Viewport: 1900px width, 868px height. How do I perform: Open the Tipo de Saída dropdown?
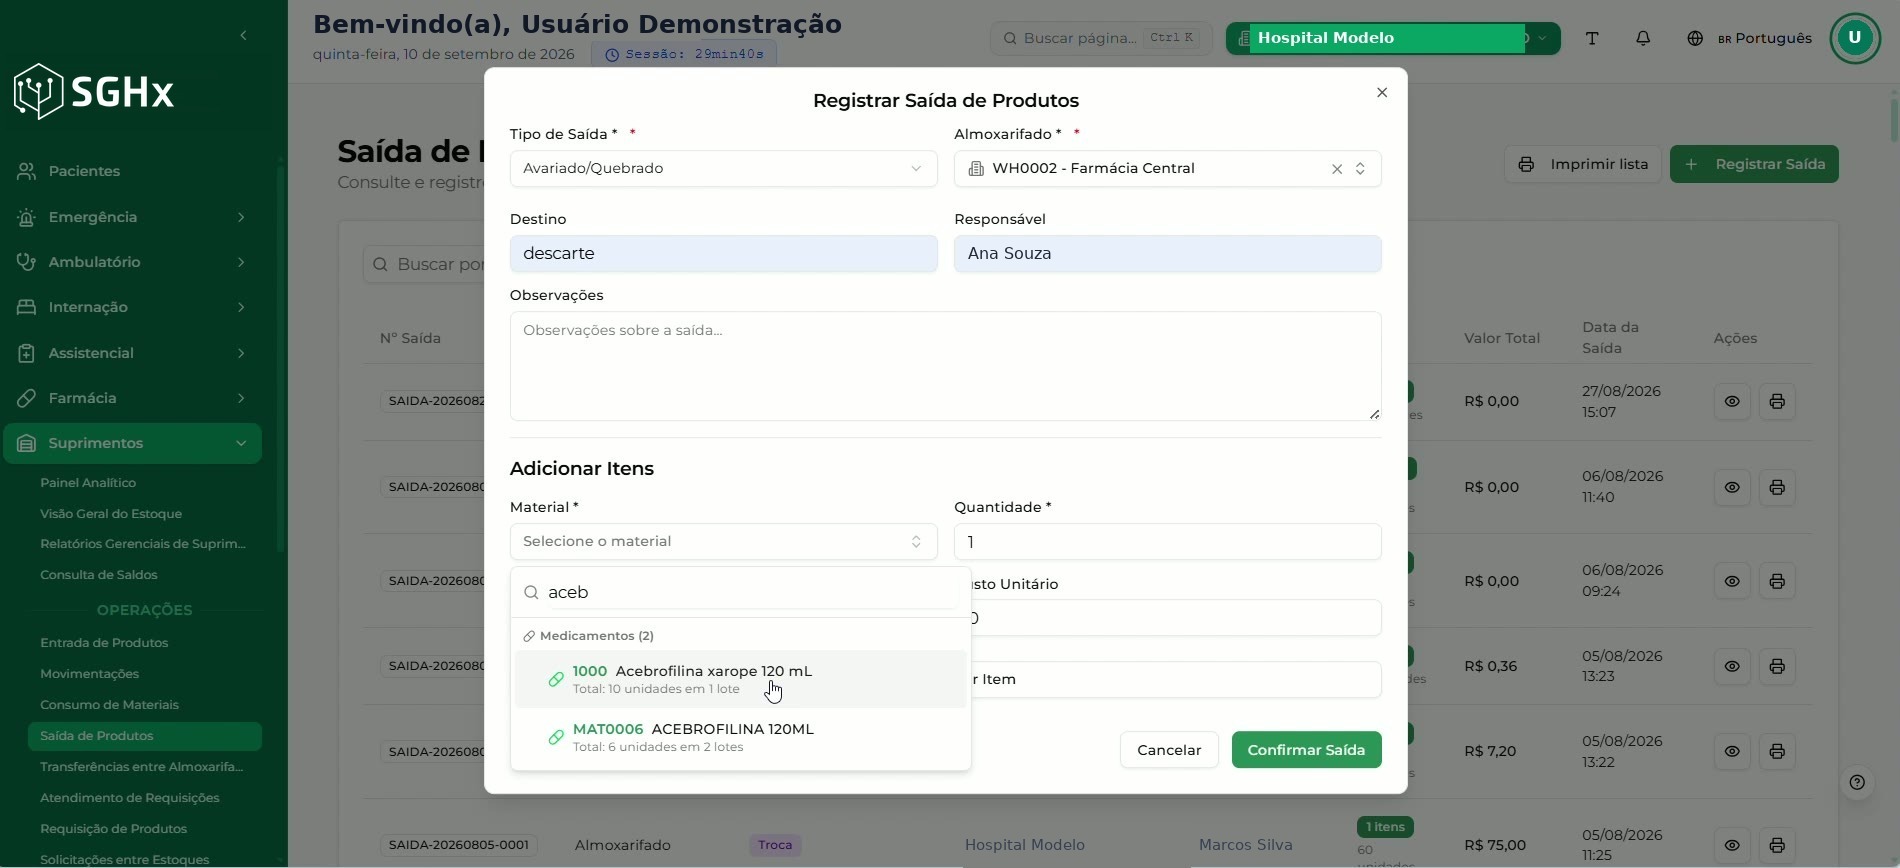click(723, 168)
